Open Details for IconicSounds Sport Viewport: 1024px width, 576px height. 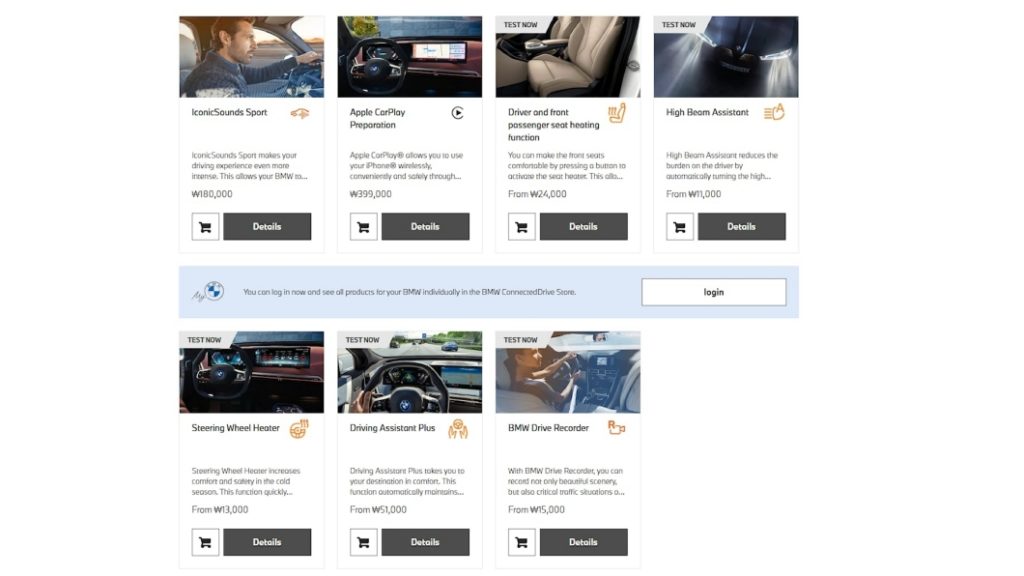click(267, 227)
